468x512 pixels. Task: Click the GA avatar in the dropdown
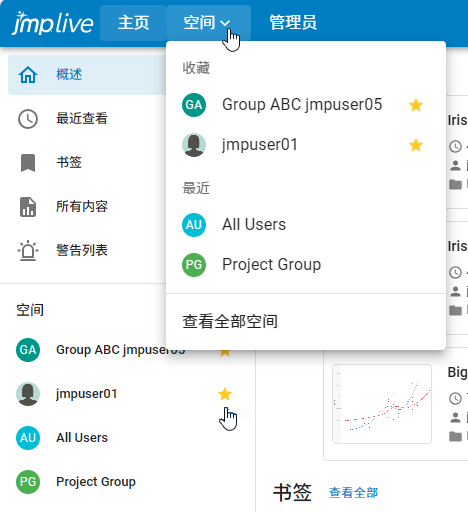(194, 105)
